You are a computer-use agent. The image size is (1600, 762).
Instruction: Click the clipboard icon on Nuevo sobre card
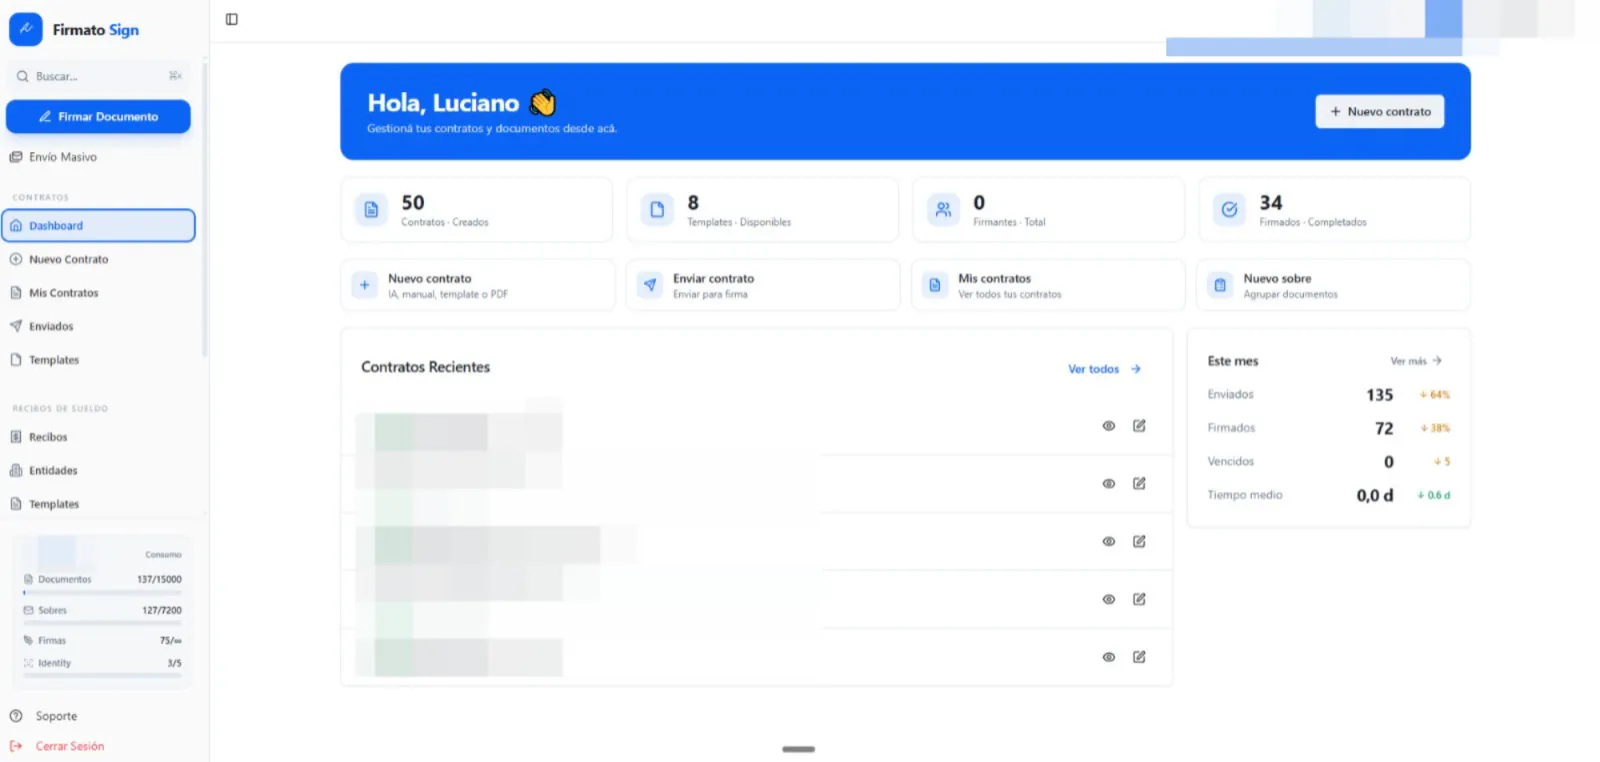click(x=1220, y=285)
